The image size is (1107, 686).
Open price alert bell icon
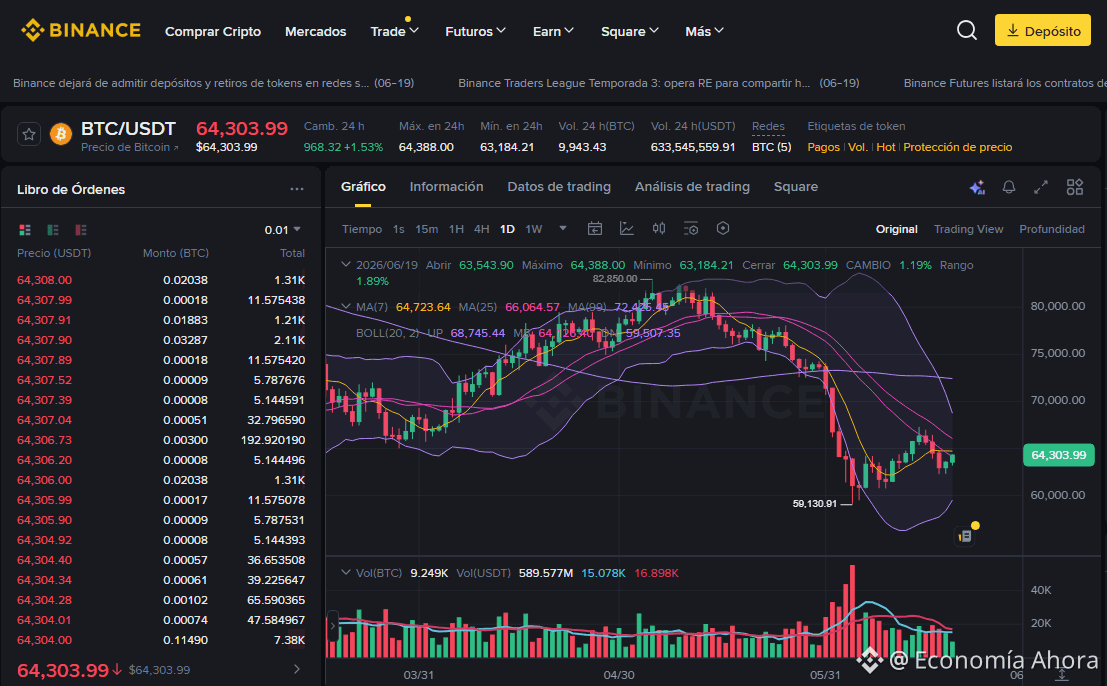[x=1009, y=187]
